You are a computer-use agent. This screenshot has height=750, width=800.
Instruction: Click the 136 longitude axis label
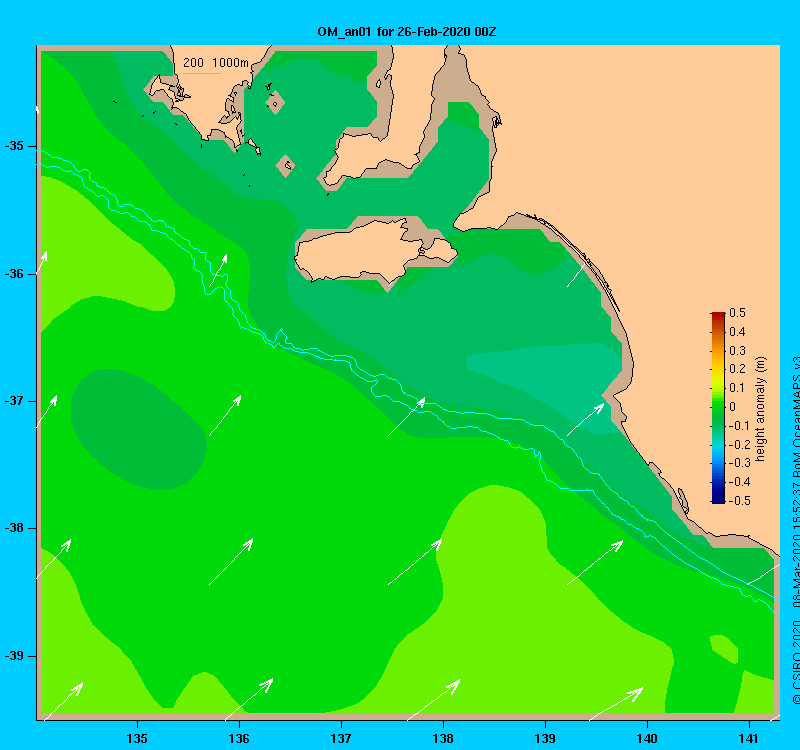point(239,738)
